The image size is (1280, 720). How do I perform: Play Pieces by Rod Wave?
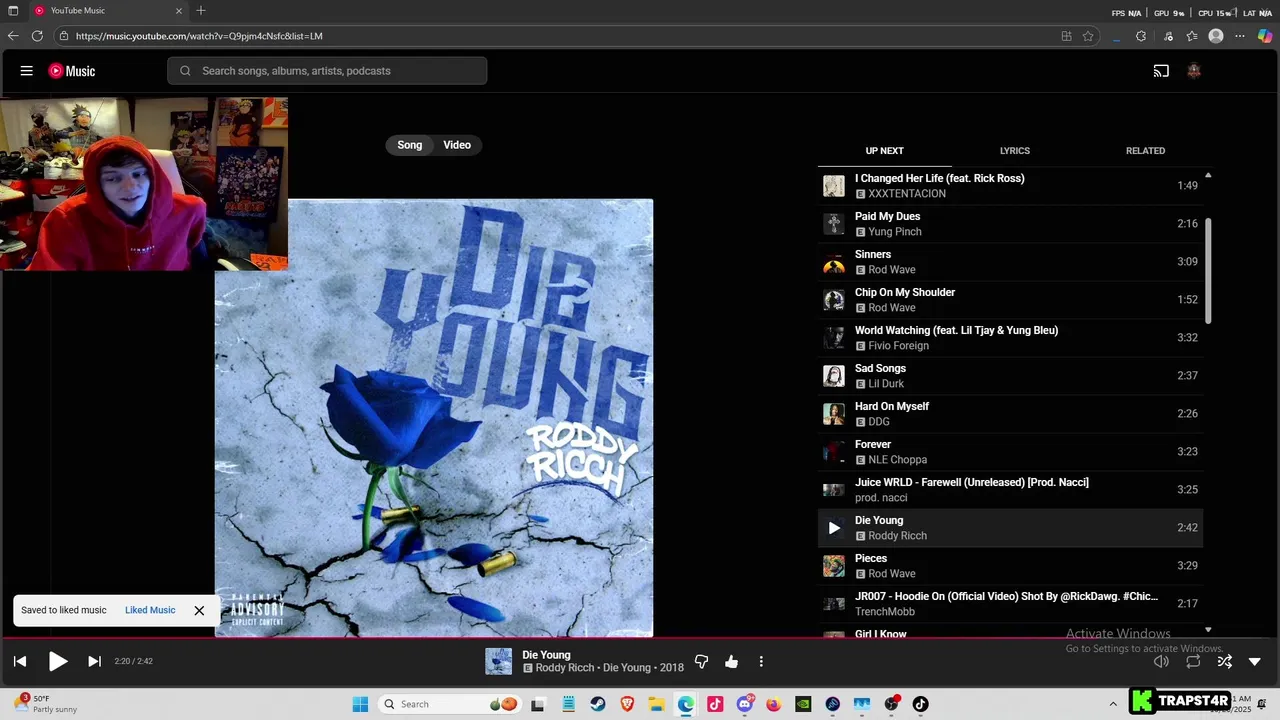coord(1010,566)
